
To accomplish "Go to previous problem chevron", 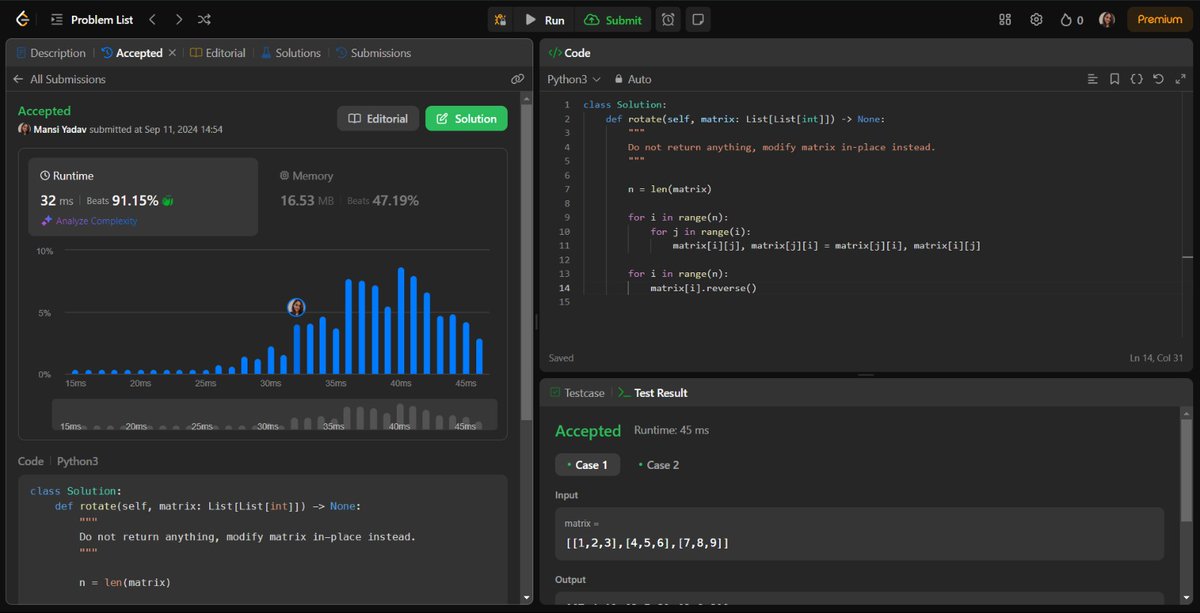I will pyautogui.click(x=152, y=19).
